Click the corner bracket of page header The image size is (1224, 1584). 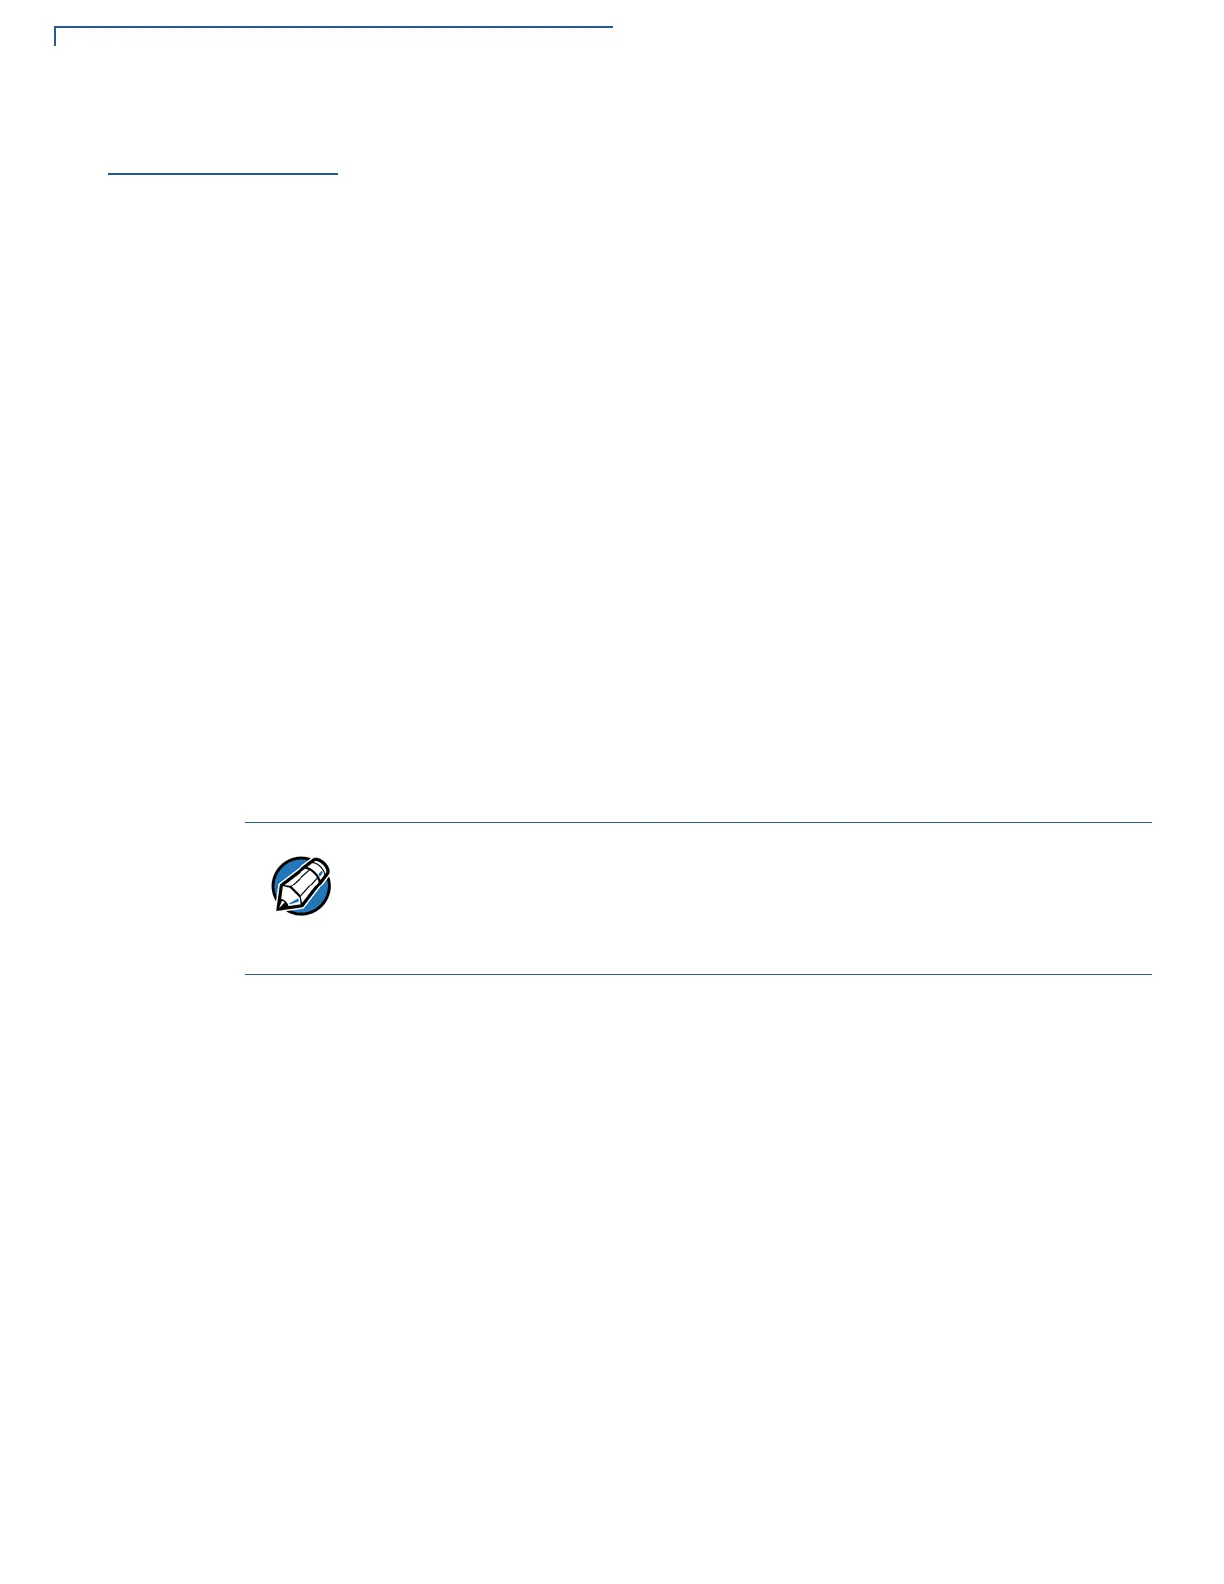(56, 36)
